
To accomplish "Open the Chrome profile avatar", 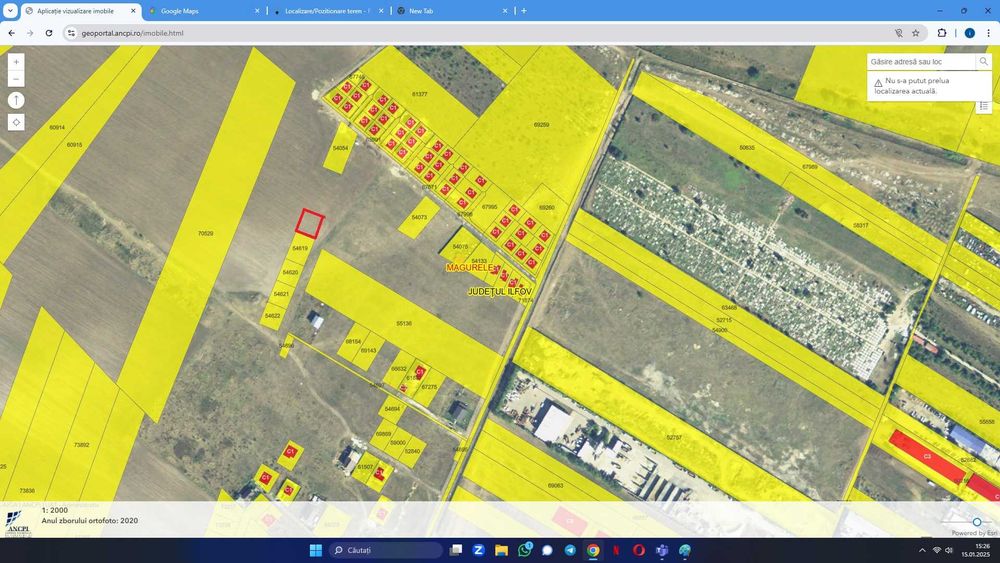I will coord(969,33).
